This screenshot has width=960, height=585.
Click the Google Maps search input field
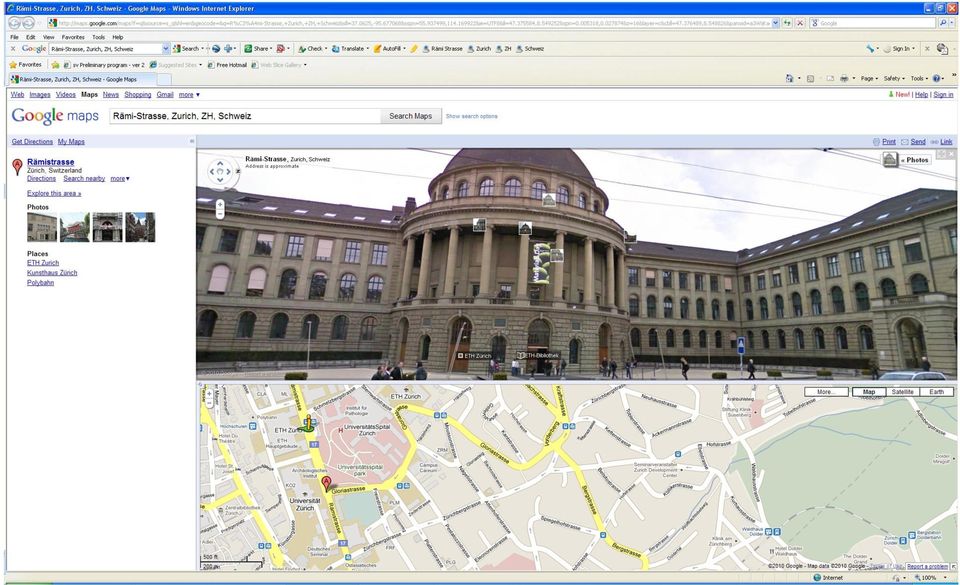[245, 116]
